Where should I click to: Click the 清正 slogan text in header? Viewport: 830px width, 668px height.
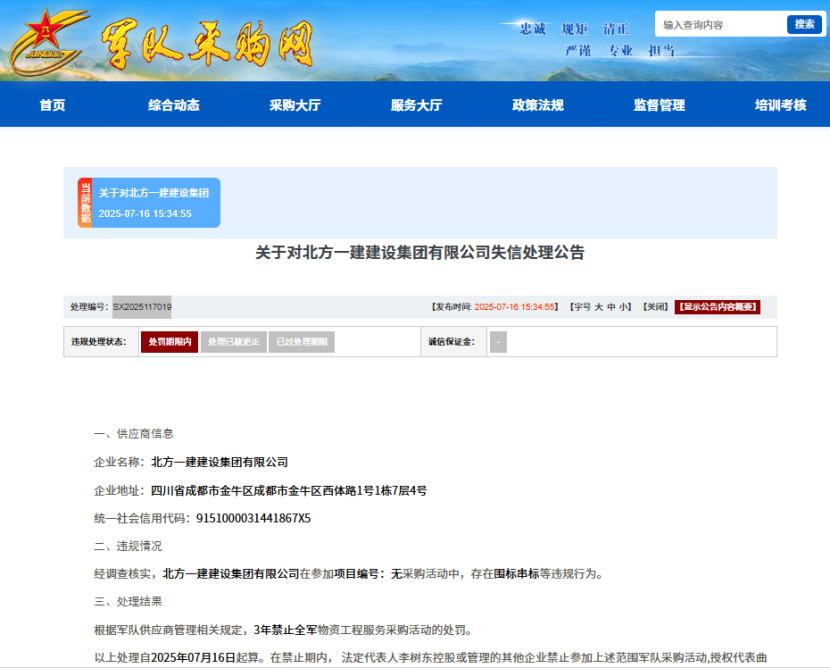616,29
